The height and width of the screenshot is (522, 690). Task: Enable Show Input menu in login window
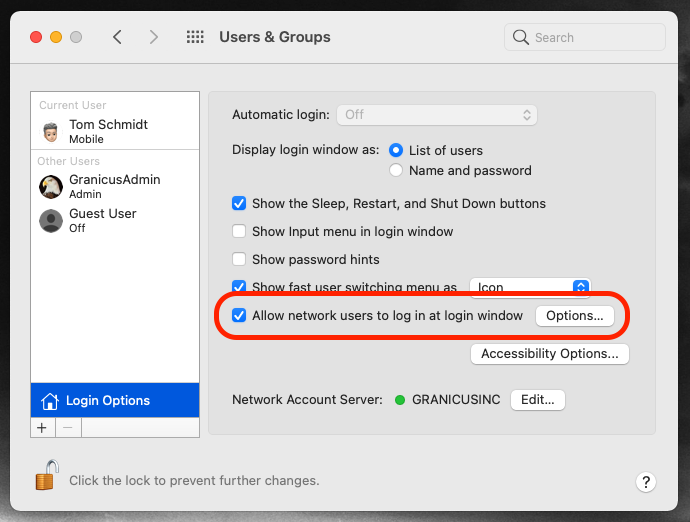click(239, 231)
